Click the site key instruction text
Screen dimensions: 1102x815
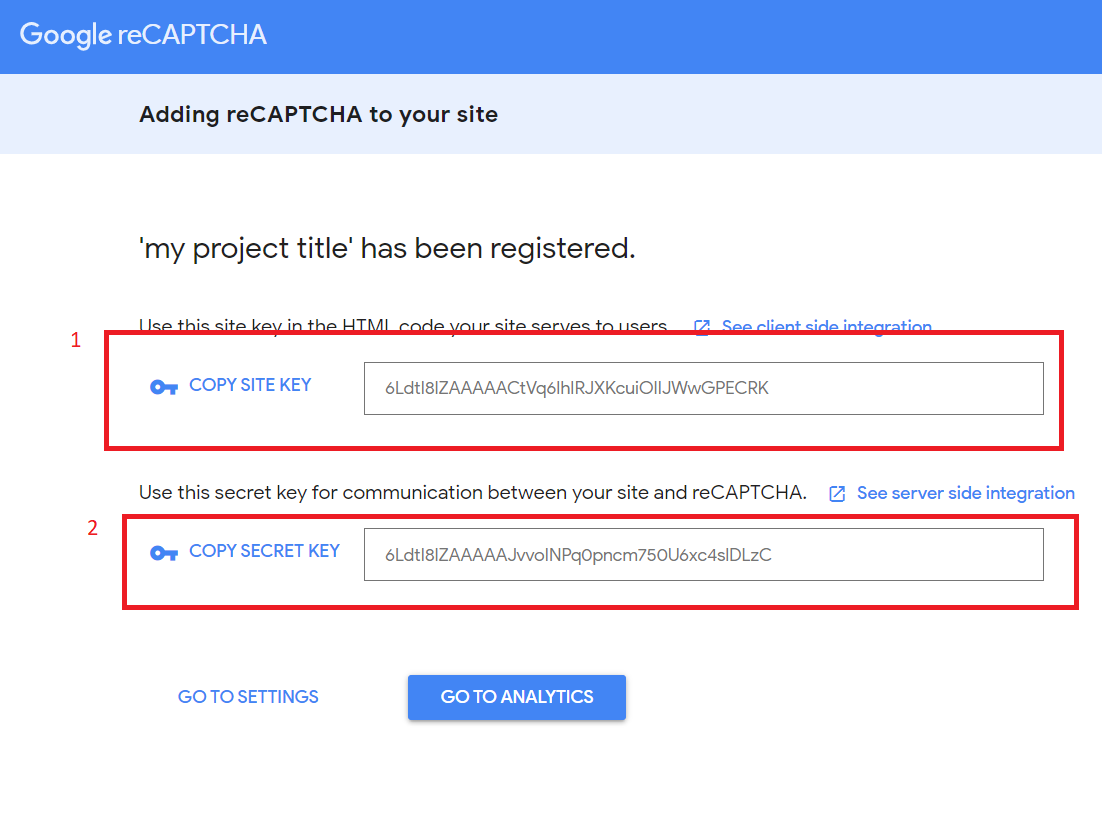coord(400,327)
